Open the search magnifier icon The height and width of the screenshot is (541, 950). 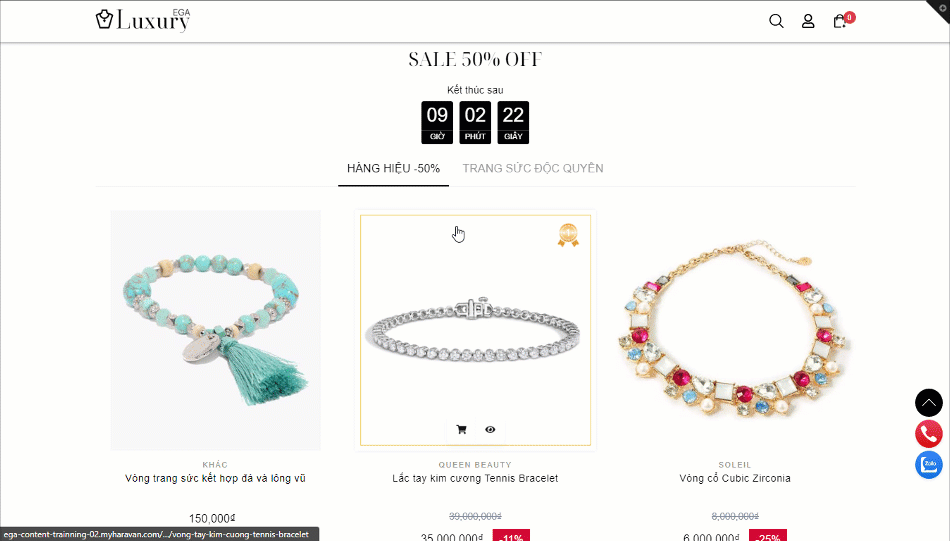[776, 21]
